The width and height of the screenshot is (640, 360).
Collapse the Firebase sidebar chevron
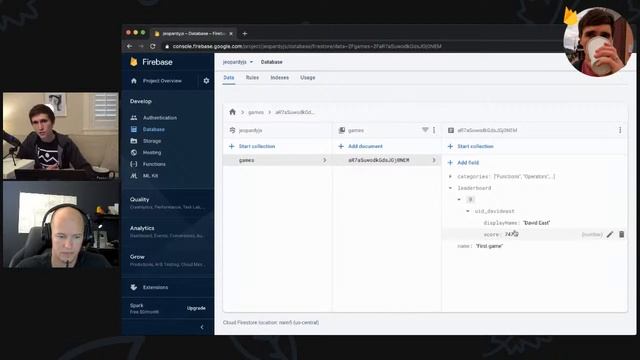pyautogui.click(x=202, y=327)
